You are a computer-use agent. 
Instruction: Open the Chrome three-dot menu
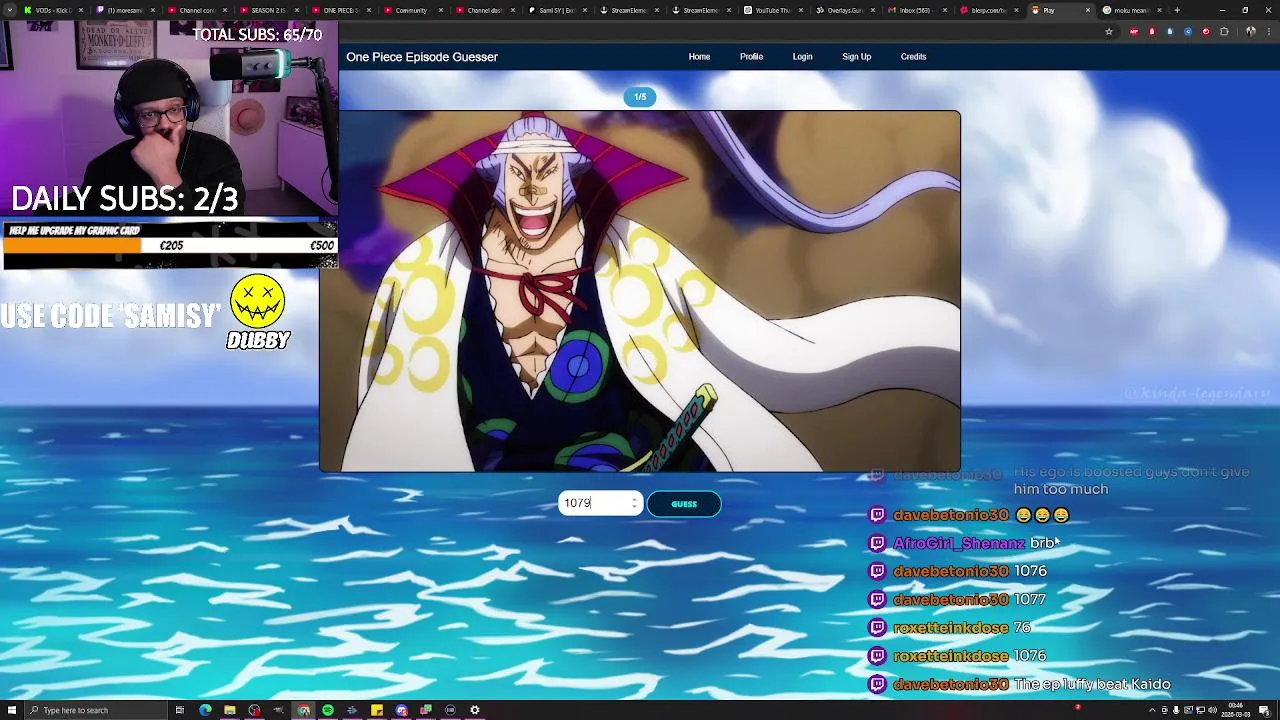pos(1268,32)
